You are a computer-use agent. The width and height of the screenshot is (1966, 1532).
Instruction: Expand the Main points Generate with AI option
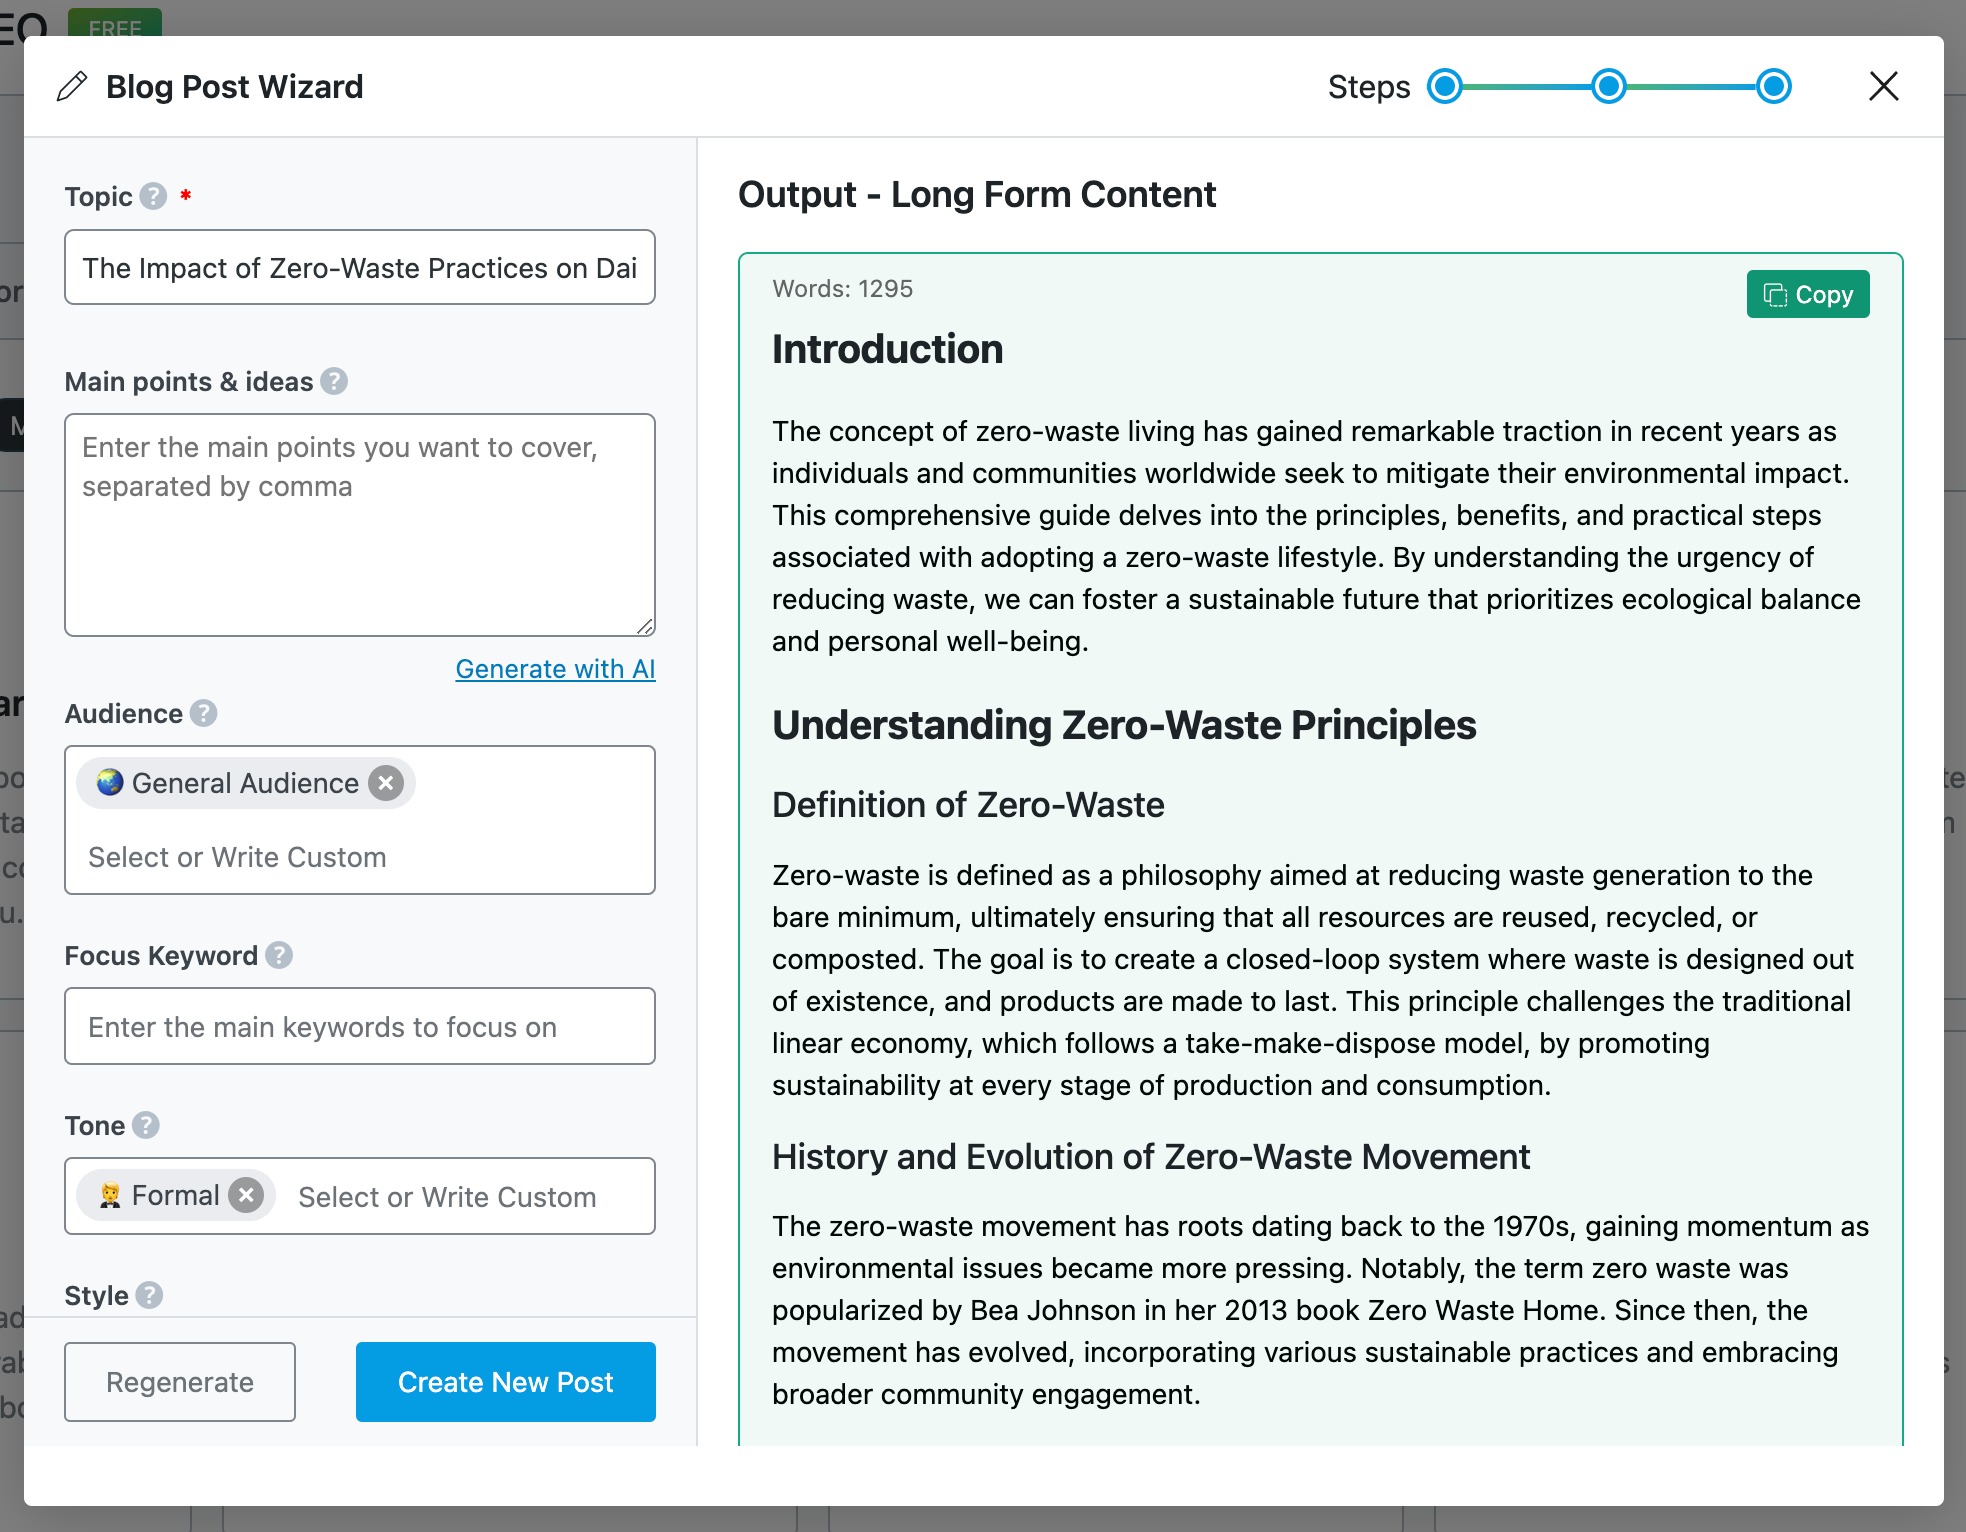click(554, 669)
